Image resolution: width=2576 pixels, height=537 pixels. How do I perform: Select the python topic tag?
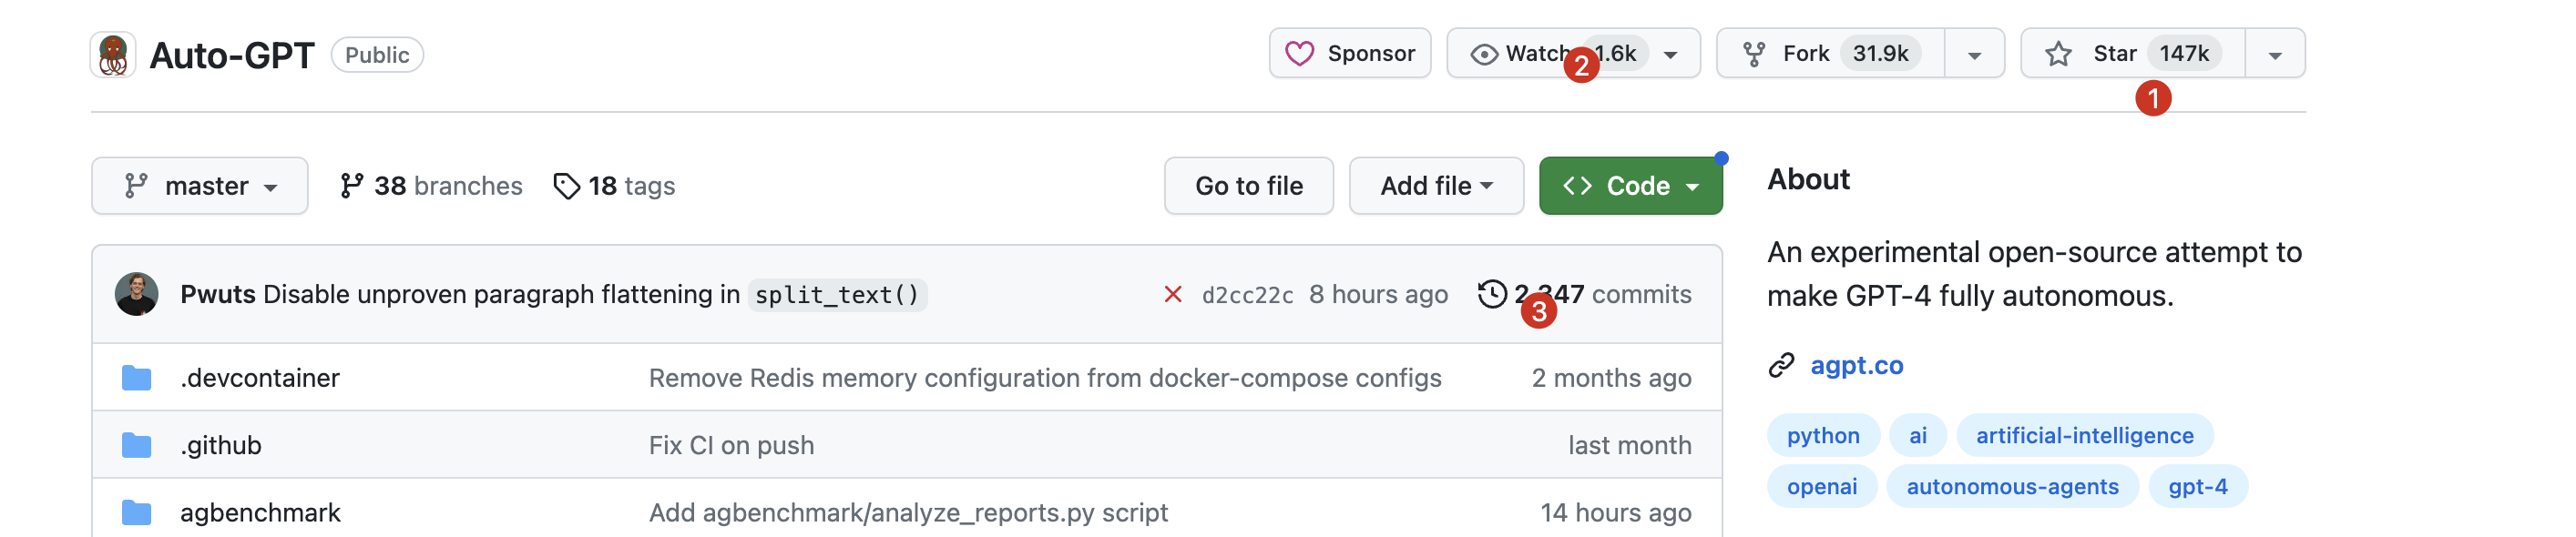[x=1822, y=436]
